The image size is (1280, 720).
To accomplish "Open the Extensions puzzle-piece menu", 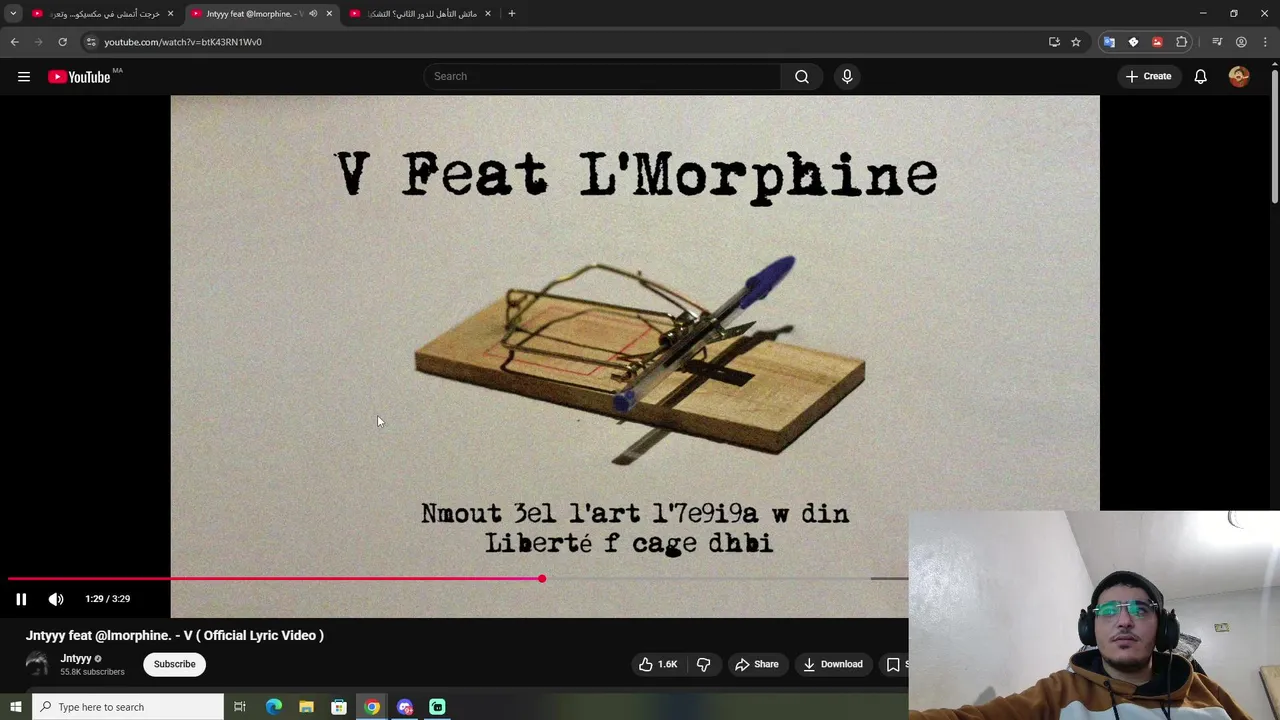I will 1182,42.
